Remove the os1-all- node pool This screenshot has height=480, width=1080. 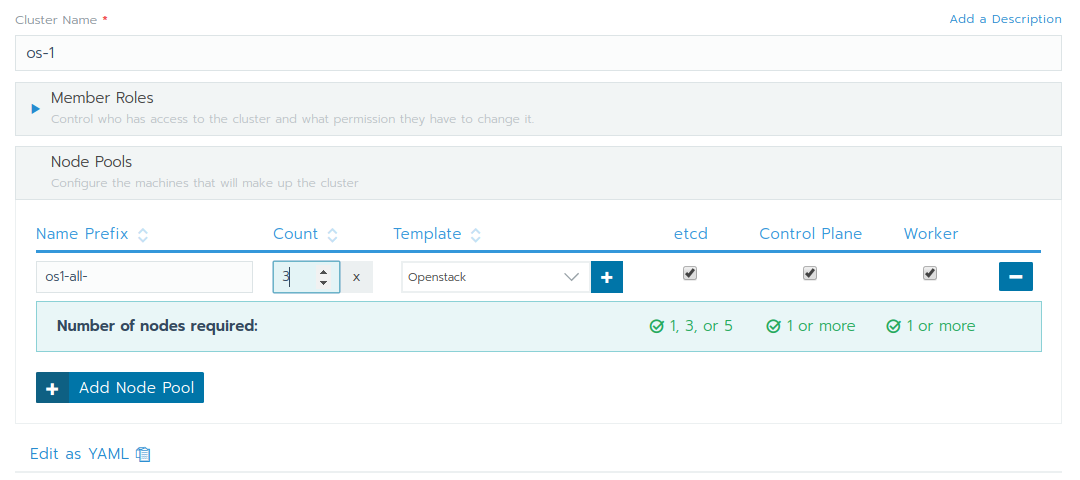click(1015, 277)
